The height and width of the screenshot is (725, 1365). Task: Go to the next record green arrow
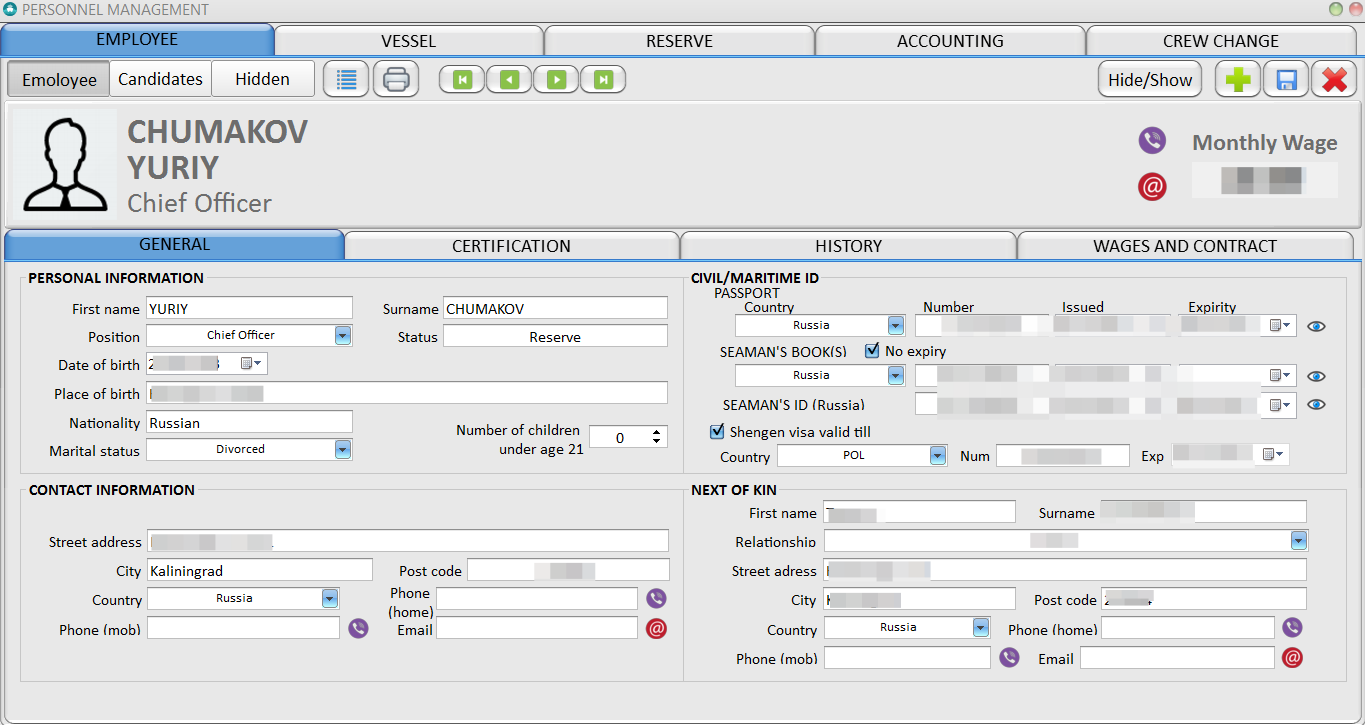pos(556,79)
